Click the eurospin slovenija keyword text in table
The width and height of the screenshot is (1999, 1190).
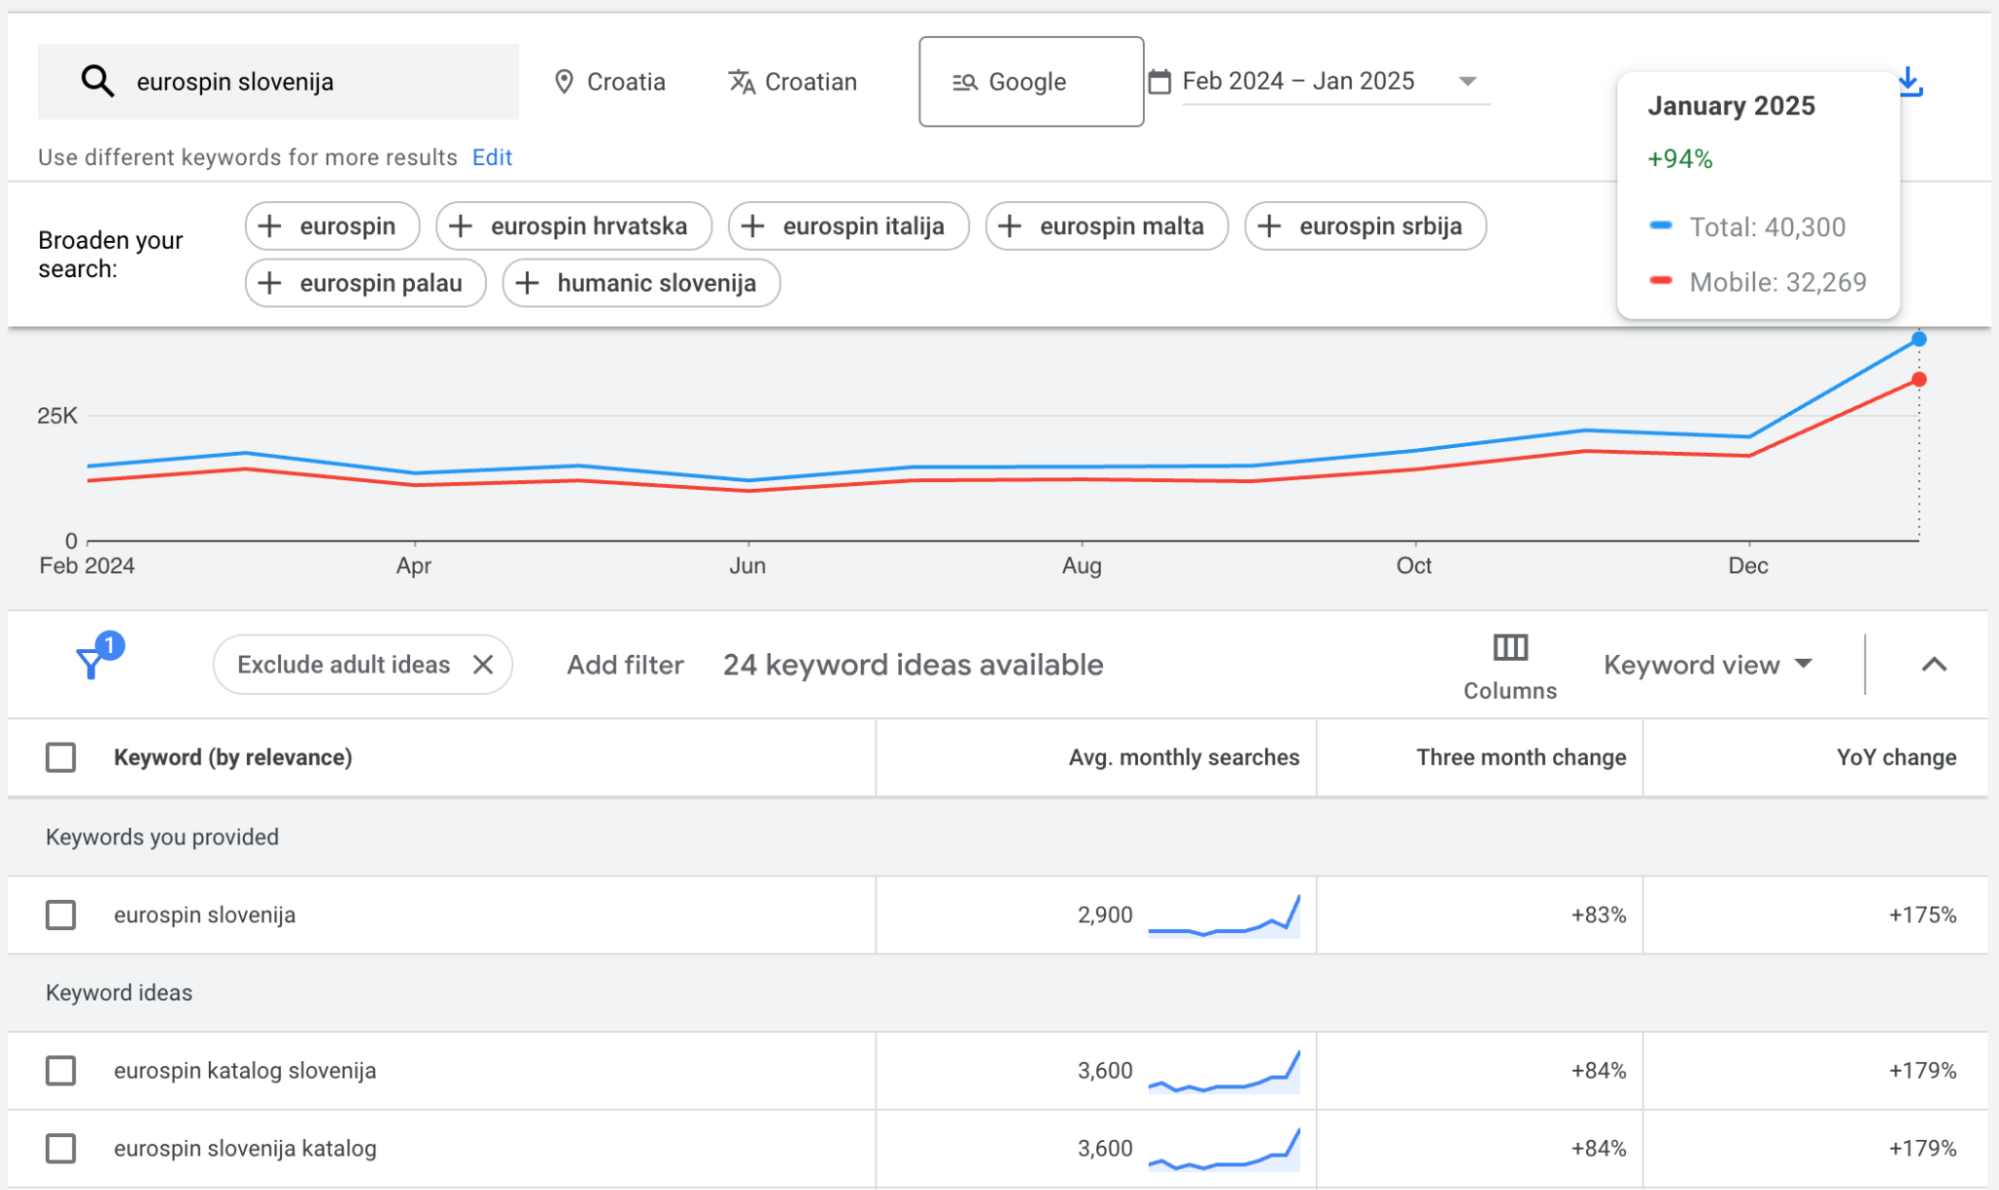[205, 915]
